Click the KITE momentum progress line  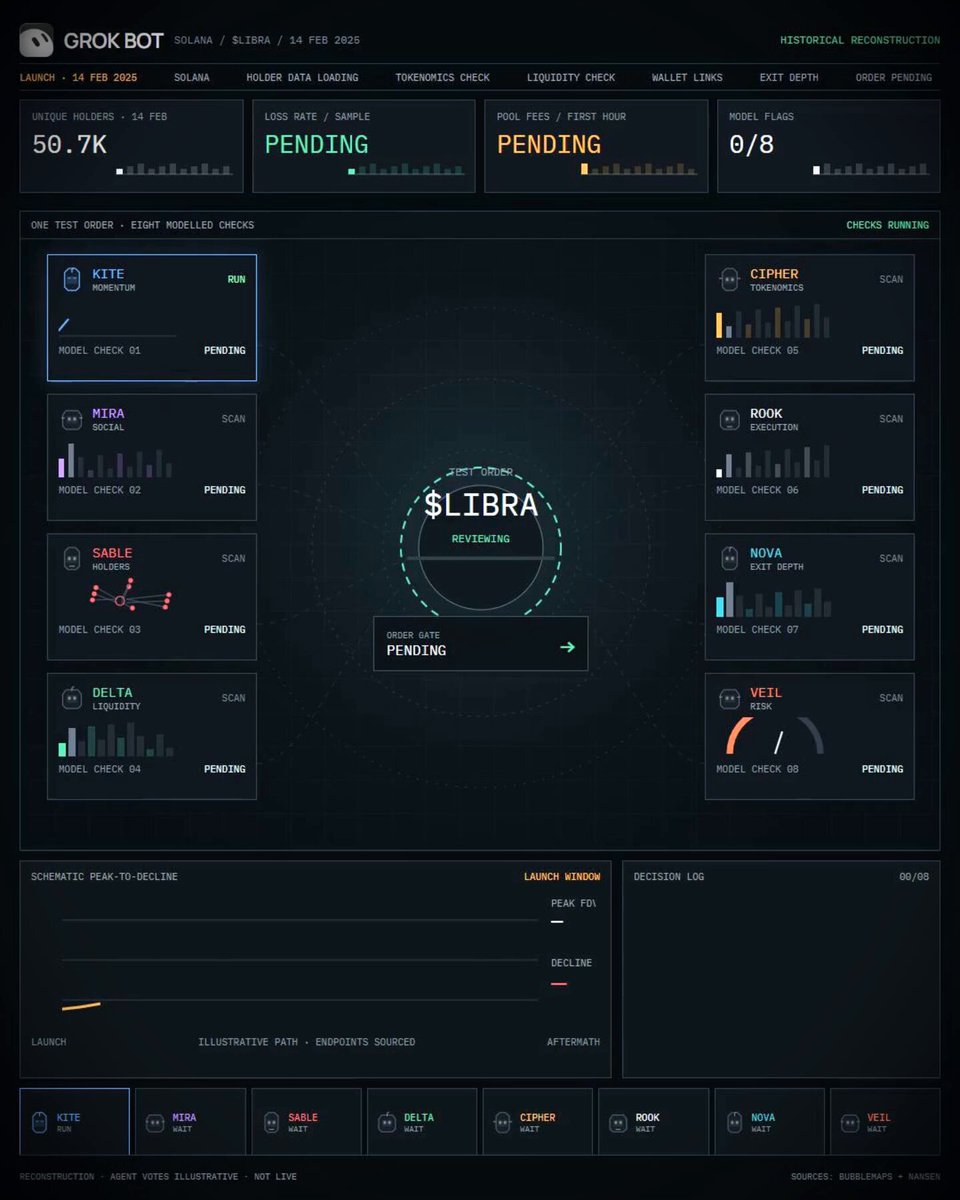pos(64,324)
